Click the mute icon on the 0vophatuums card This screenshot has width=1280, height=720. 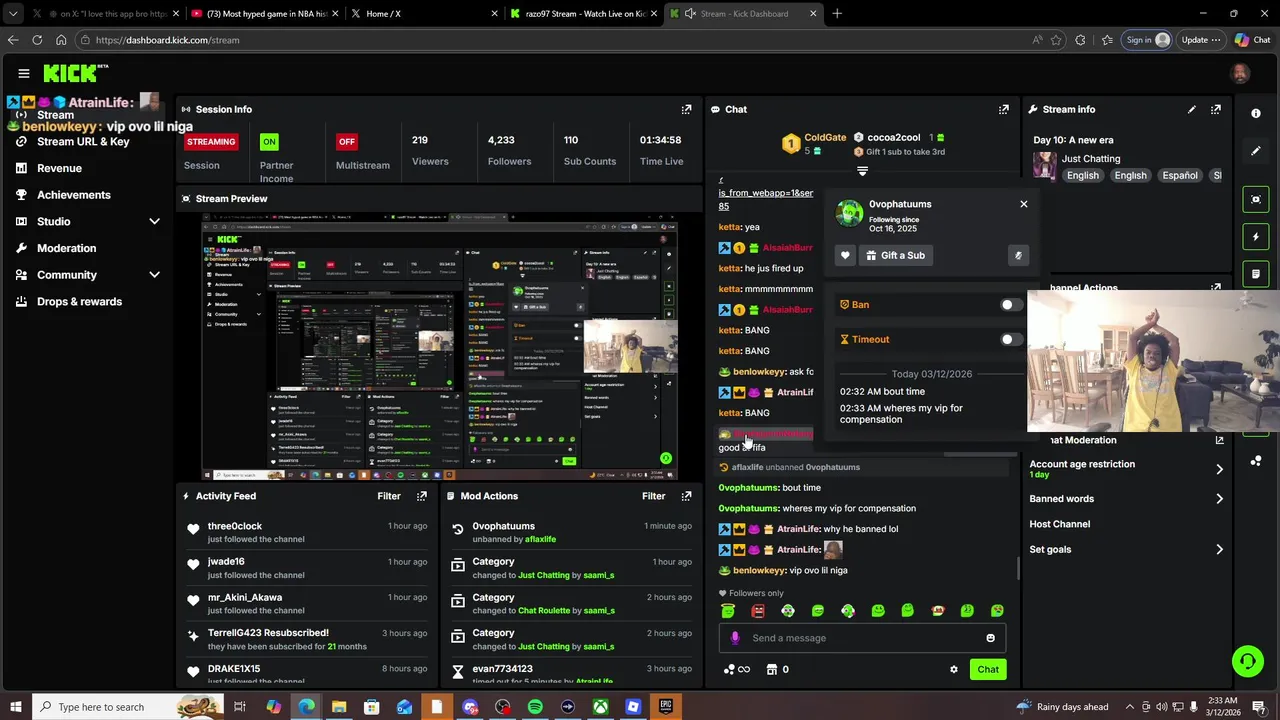pyautogui.click(x=1018, y=255)
